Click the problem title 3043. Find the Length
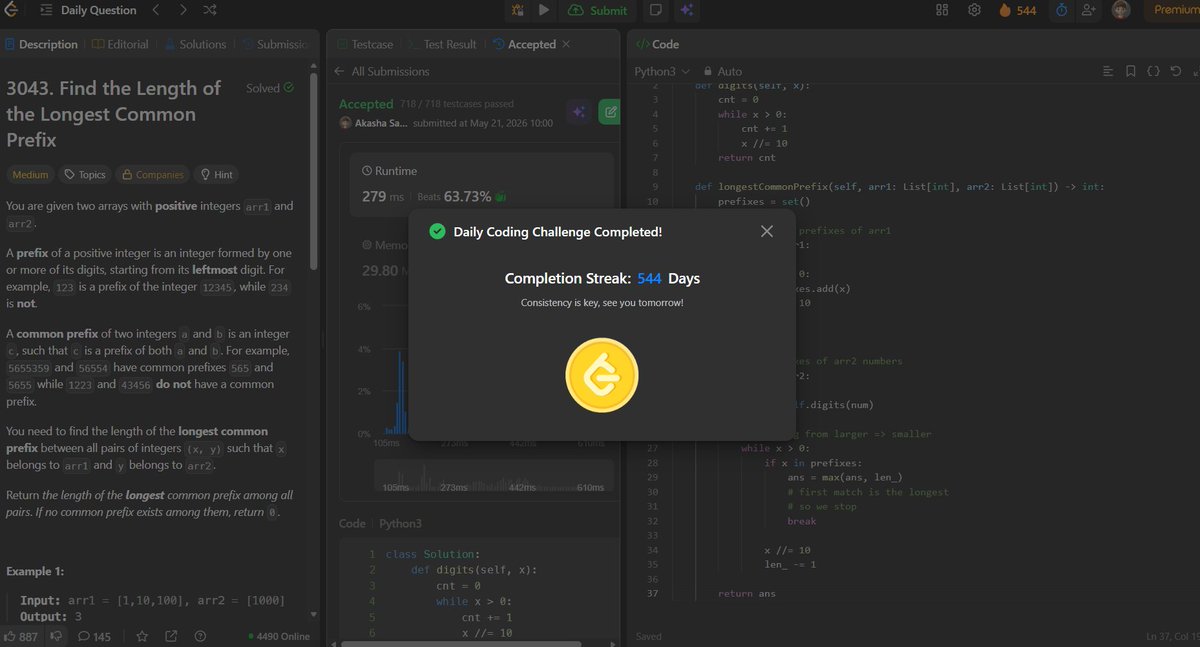Viewport: 1200px width, 647px height. [x=113, y=114]
